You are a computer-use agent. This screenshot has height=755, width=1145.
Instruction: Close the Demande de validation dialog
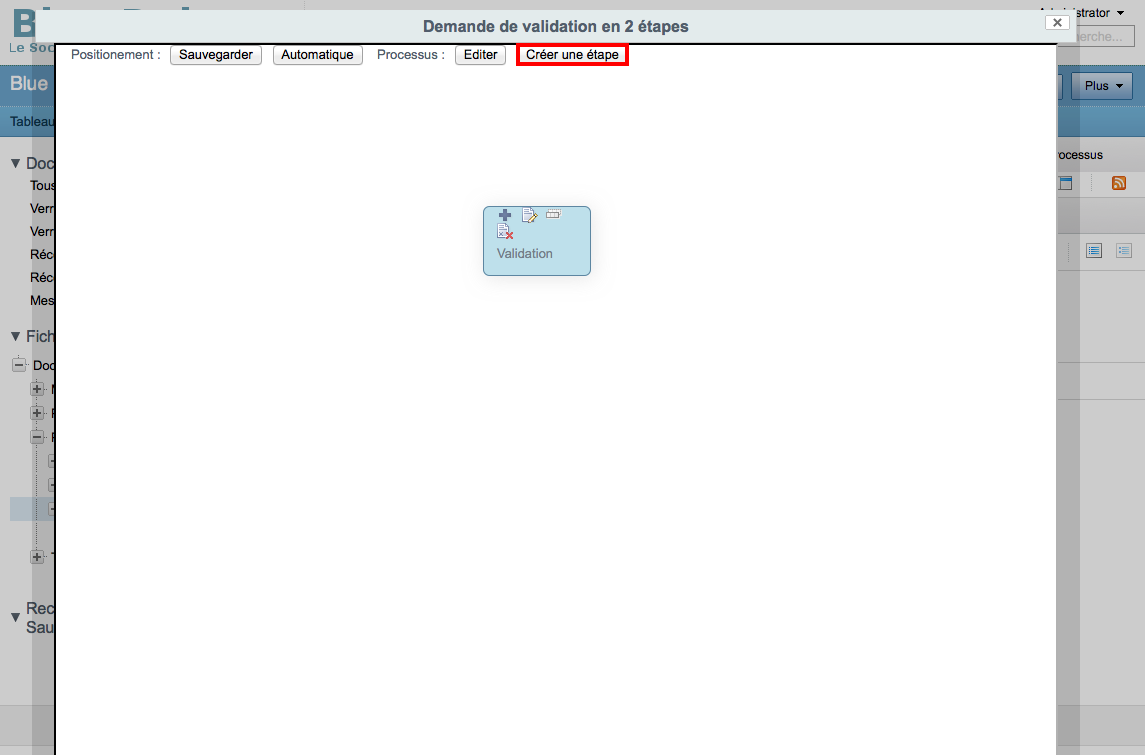(1057, 23)
